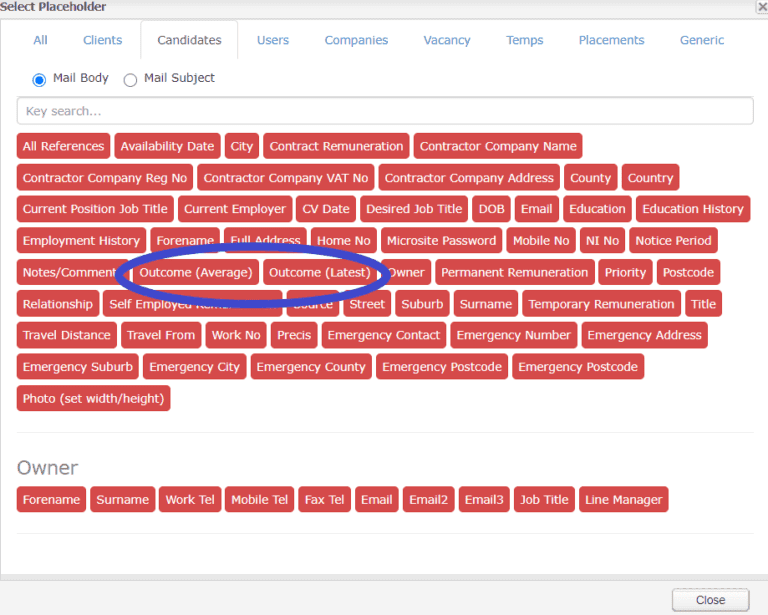
Task: Open the Placements tab
Action: point(611,40)
